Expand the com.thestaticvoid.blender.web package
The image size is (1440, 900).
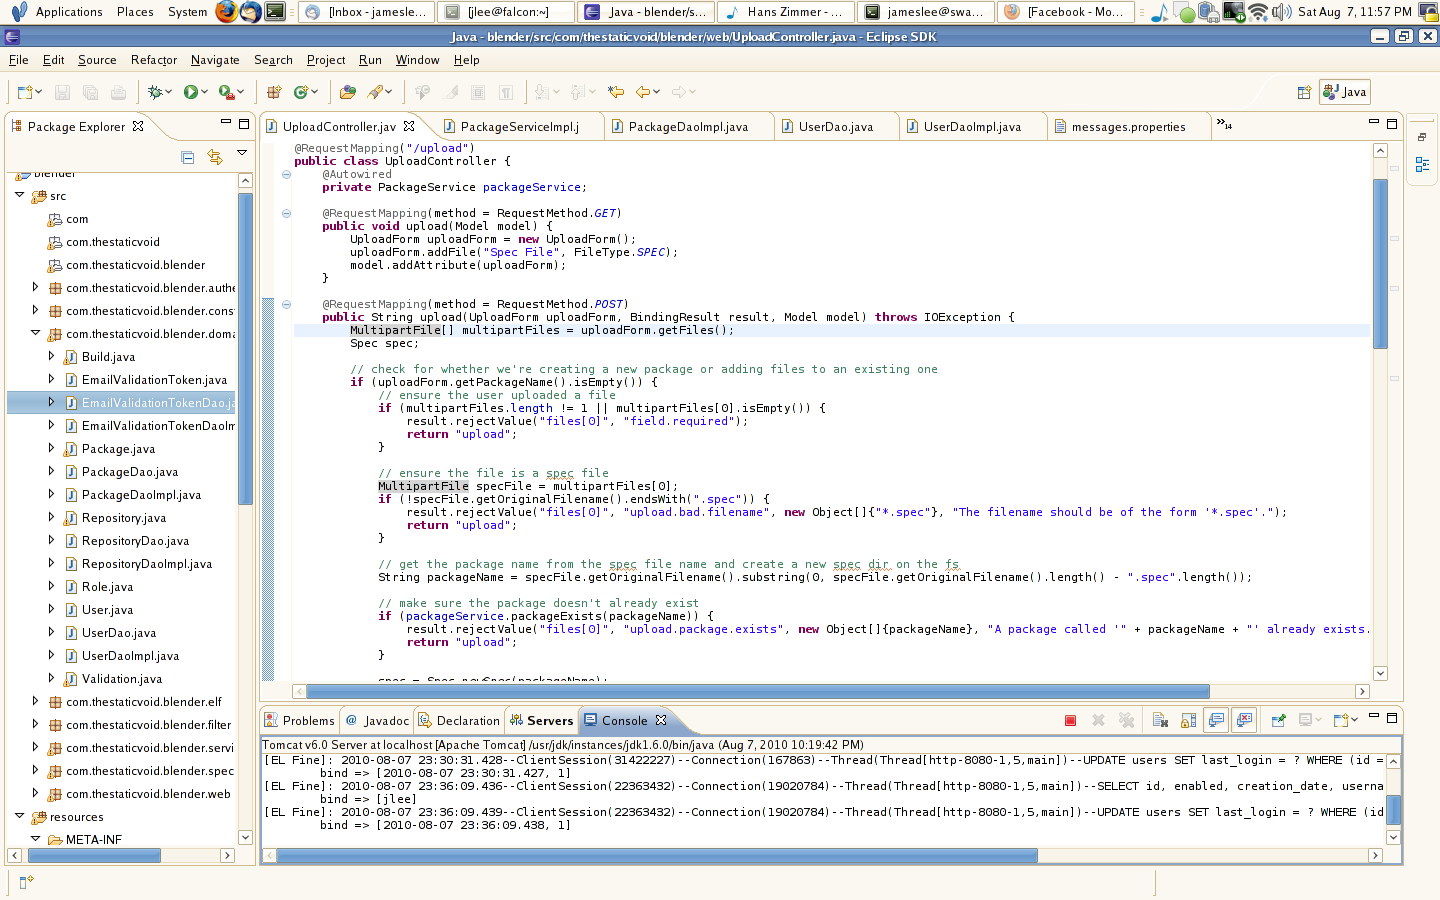(x=36, y=794)
